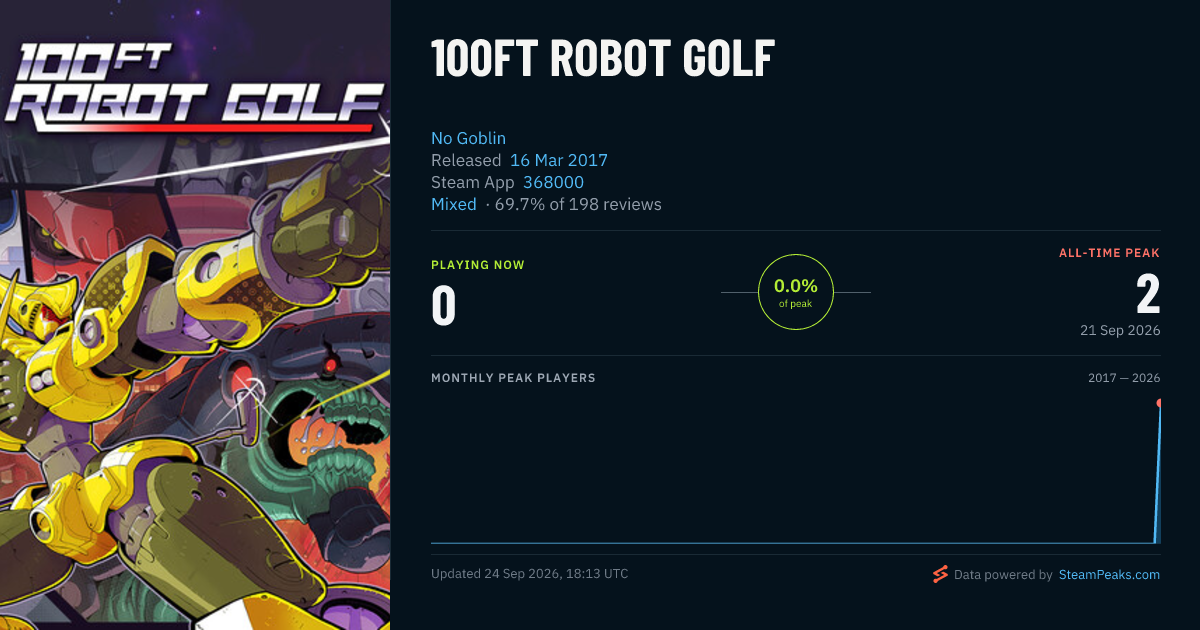
Task: Click the release date 16 Mar 2017
Action: [x=559, y=160]
